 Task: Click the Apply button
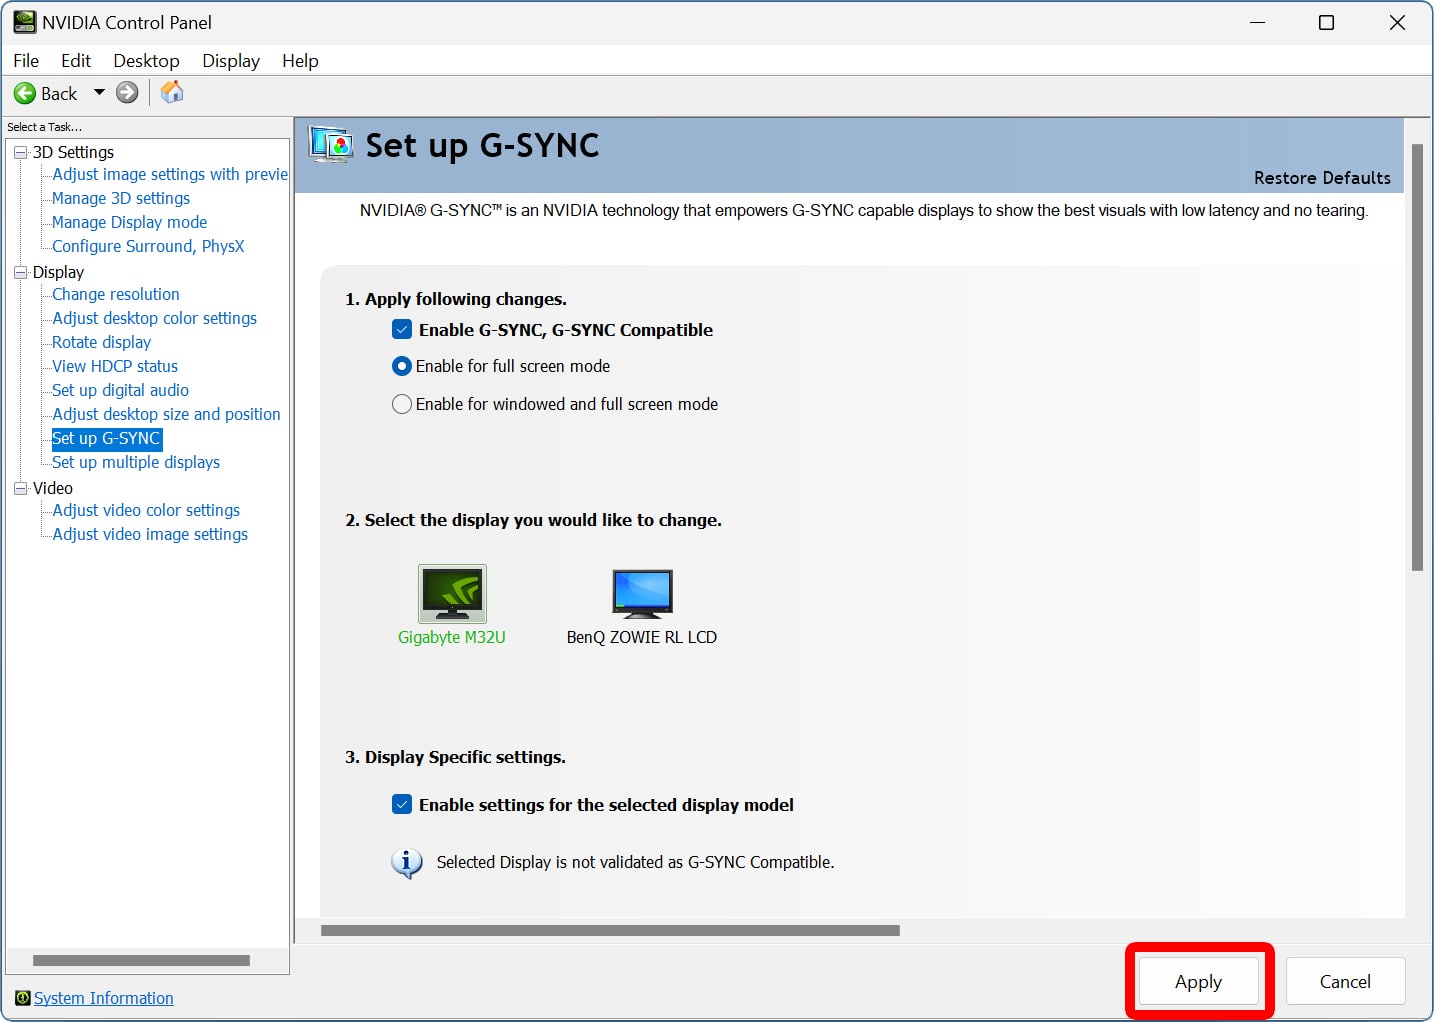[x=1198, y=982]
